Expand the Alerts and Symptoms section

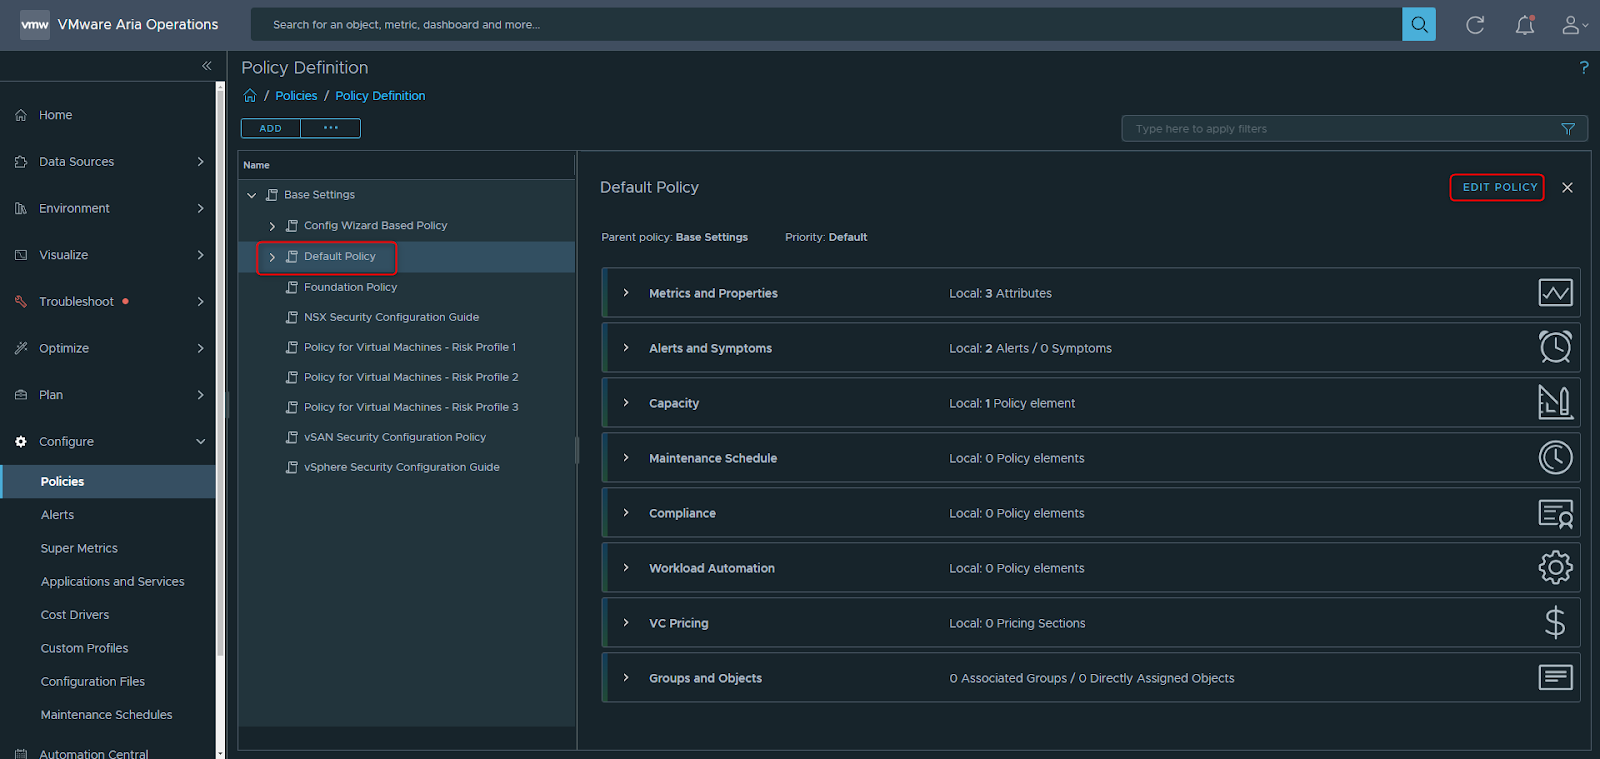[626, 348]
